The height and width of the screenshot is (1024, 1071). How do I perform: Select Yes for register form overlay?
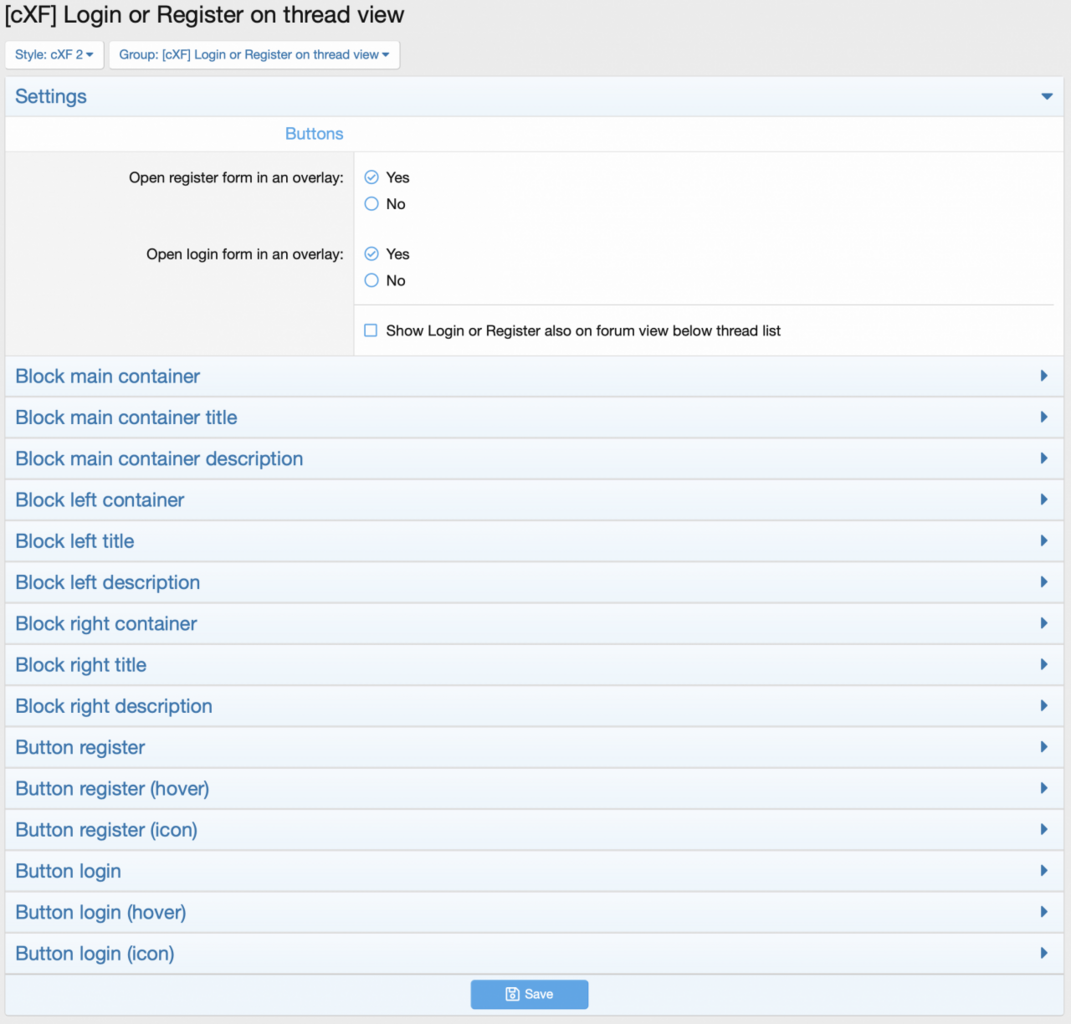[372, 177]
